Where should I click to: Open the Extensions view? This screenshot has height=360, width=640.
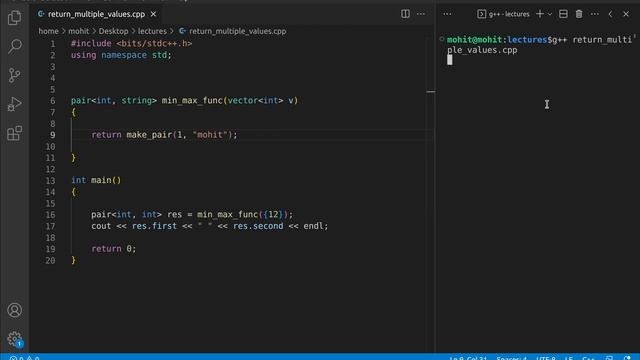click(x=15, y=133)
